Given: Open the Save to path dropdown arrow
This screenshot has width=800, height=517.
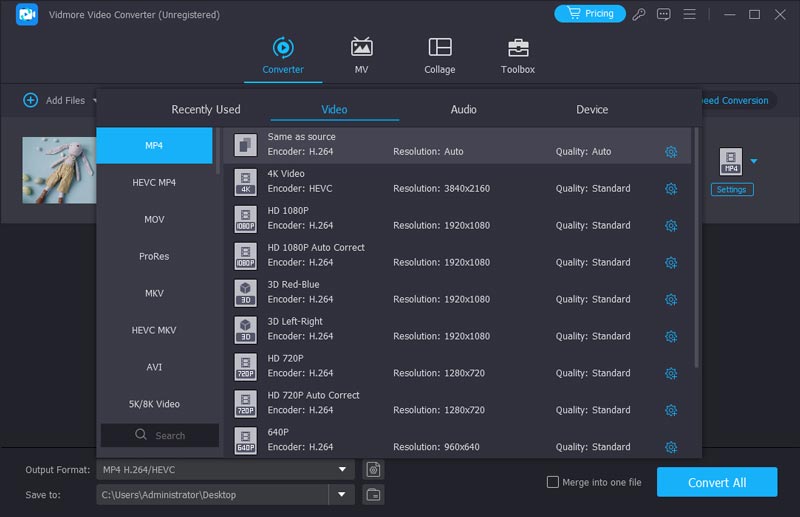Looking at the screenshot, I should (341, 494).
